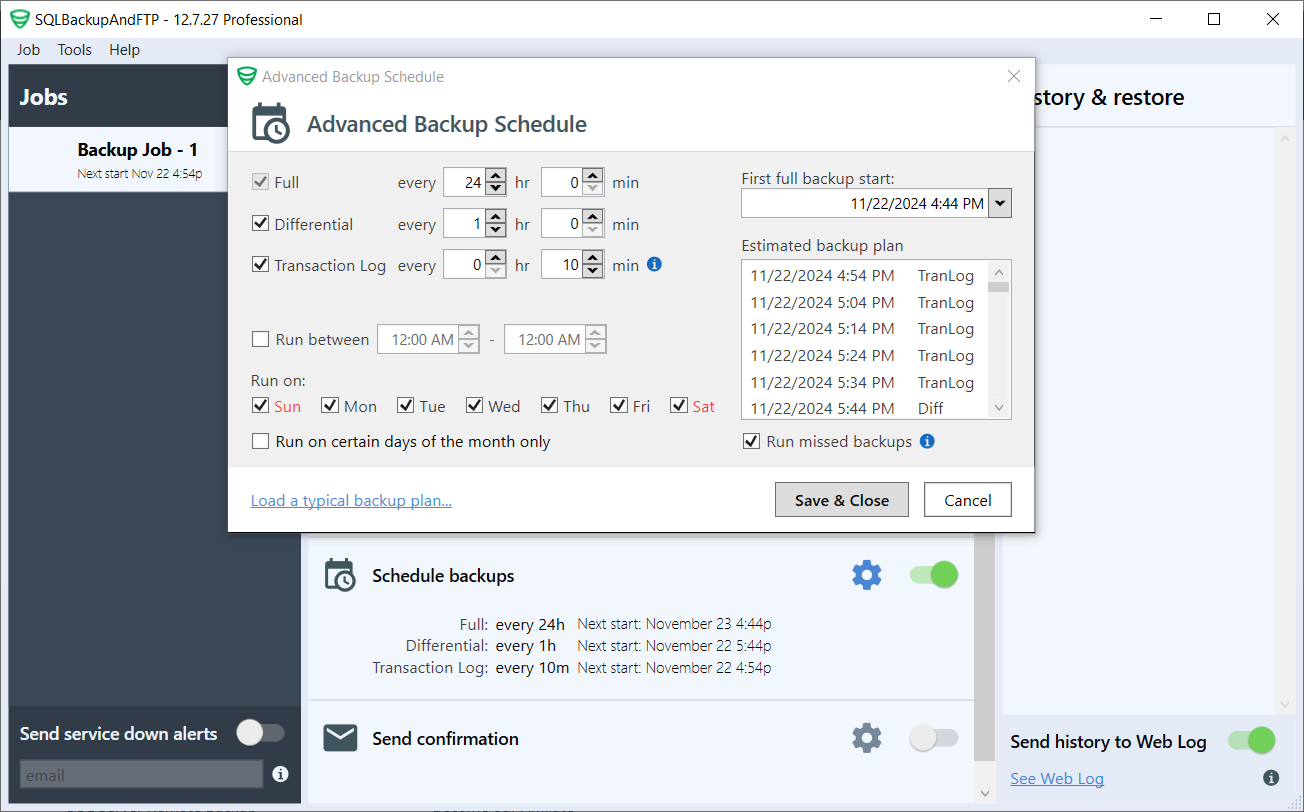The width and height of the screenshot is (1304, 812).
Task: Click the Schedule backups settings gear
Action: (866, 575)
